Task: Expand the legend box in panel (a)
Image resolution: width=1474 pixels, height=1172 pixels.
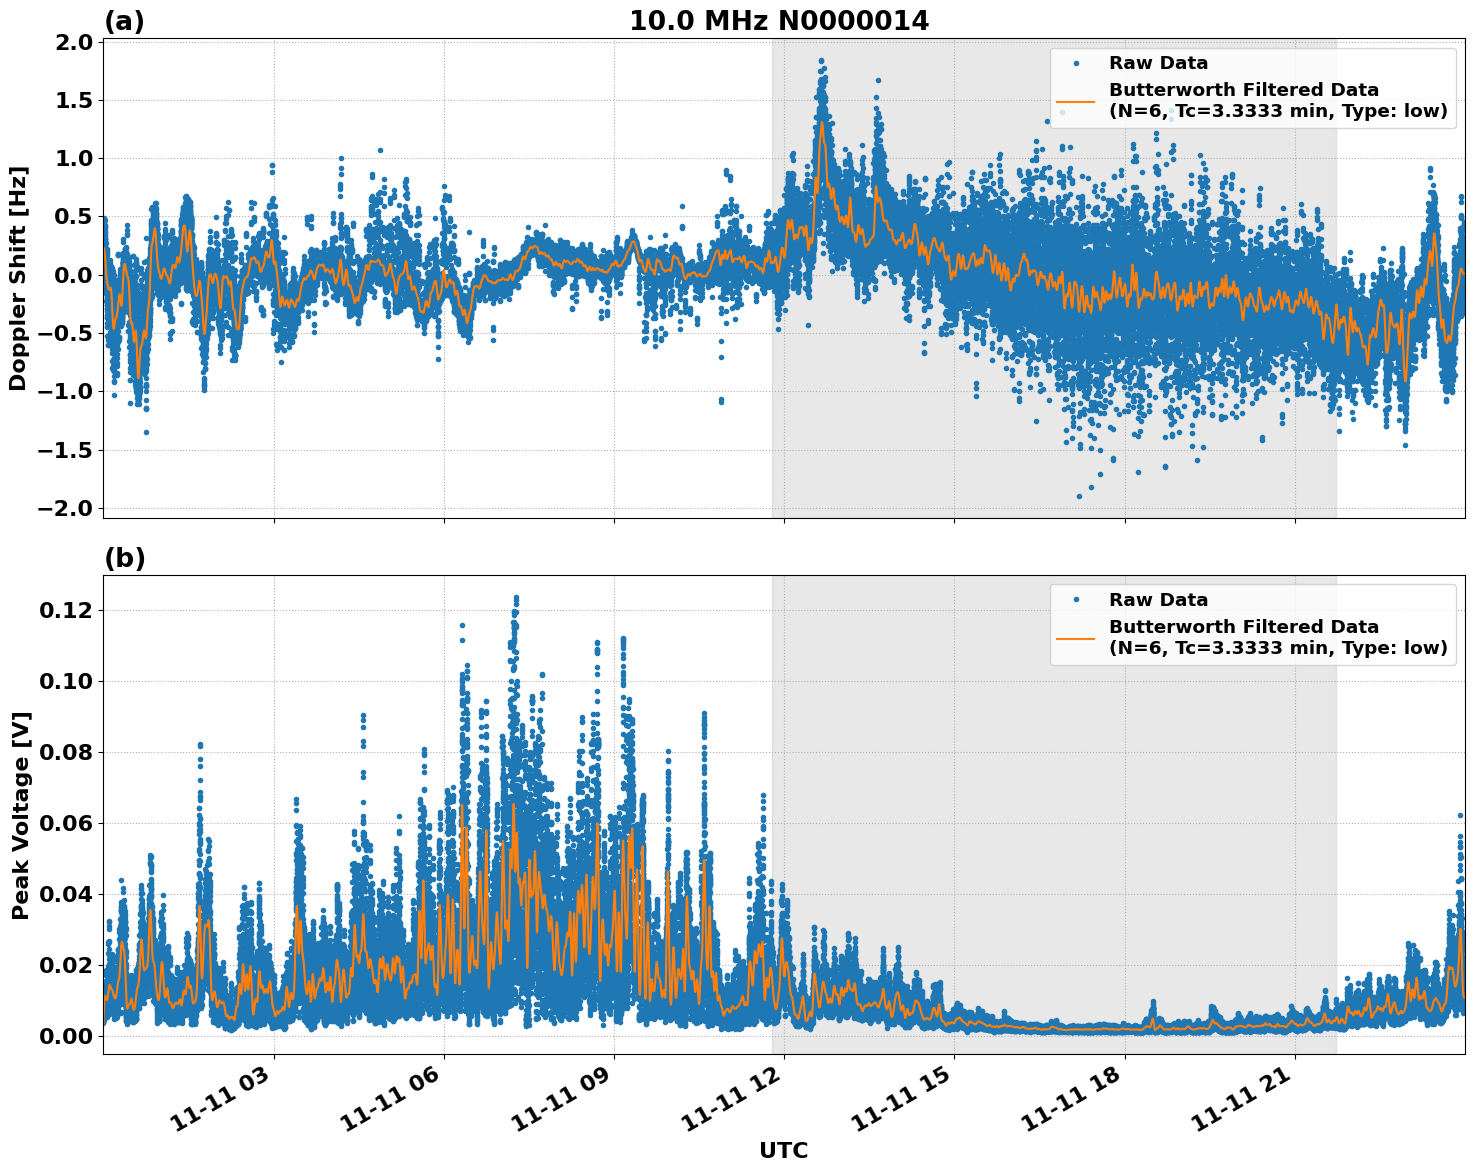Action: click(x=1255, y=85)
